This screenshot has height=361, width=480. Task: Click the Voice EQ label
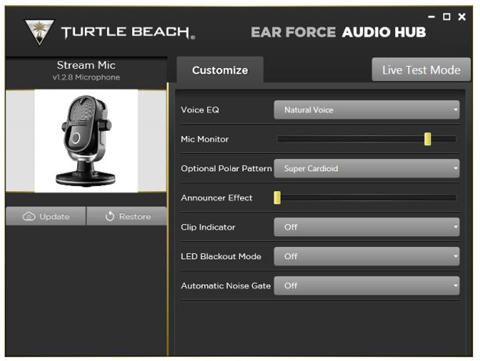[200, 110]
